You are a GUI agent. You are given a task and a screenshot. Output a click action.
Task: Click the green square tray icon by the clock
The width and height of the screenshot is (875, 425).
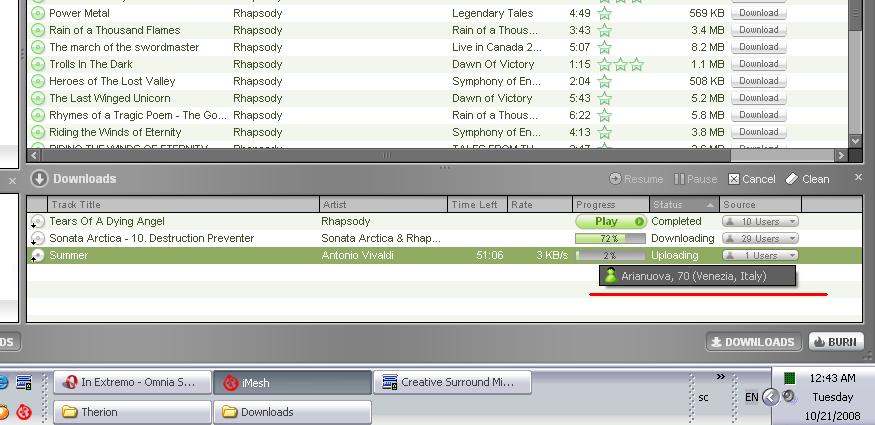(789, 379)
